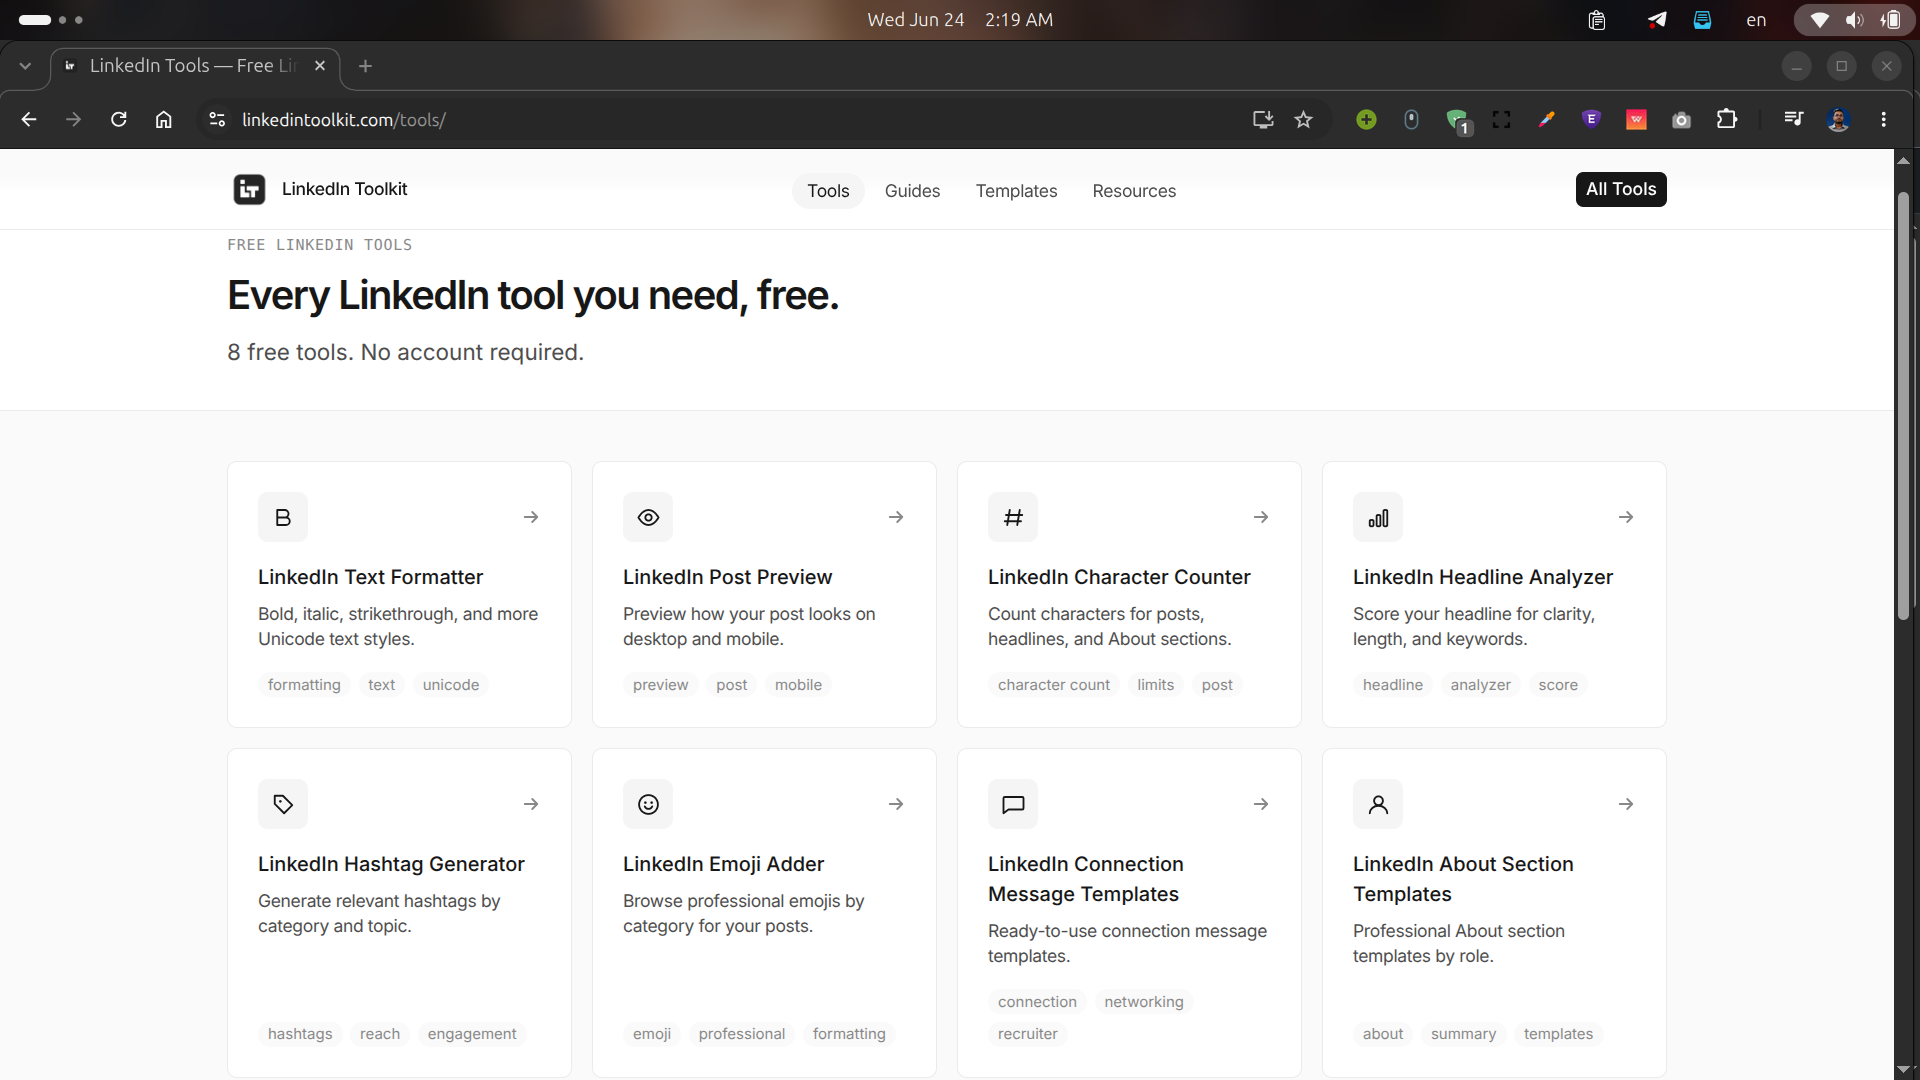This screenshot has width=1920, height=1080.
Task: Open the system volume and network menu
Action: [1854, 20]
